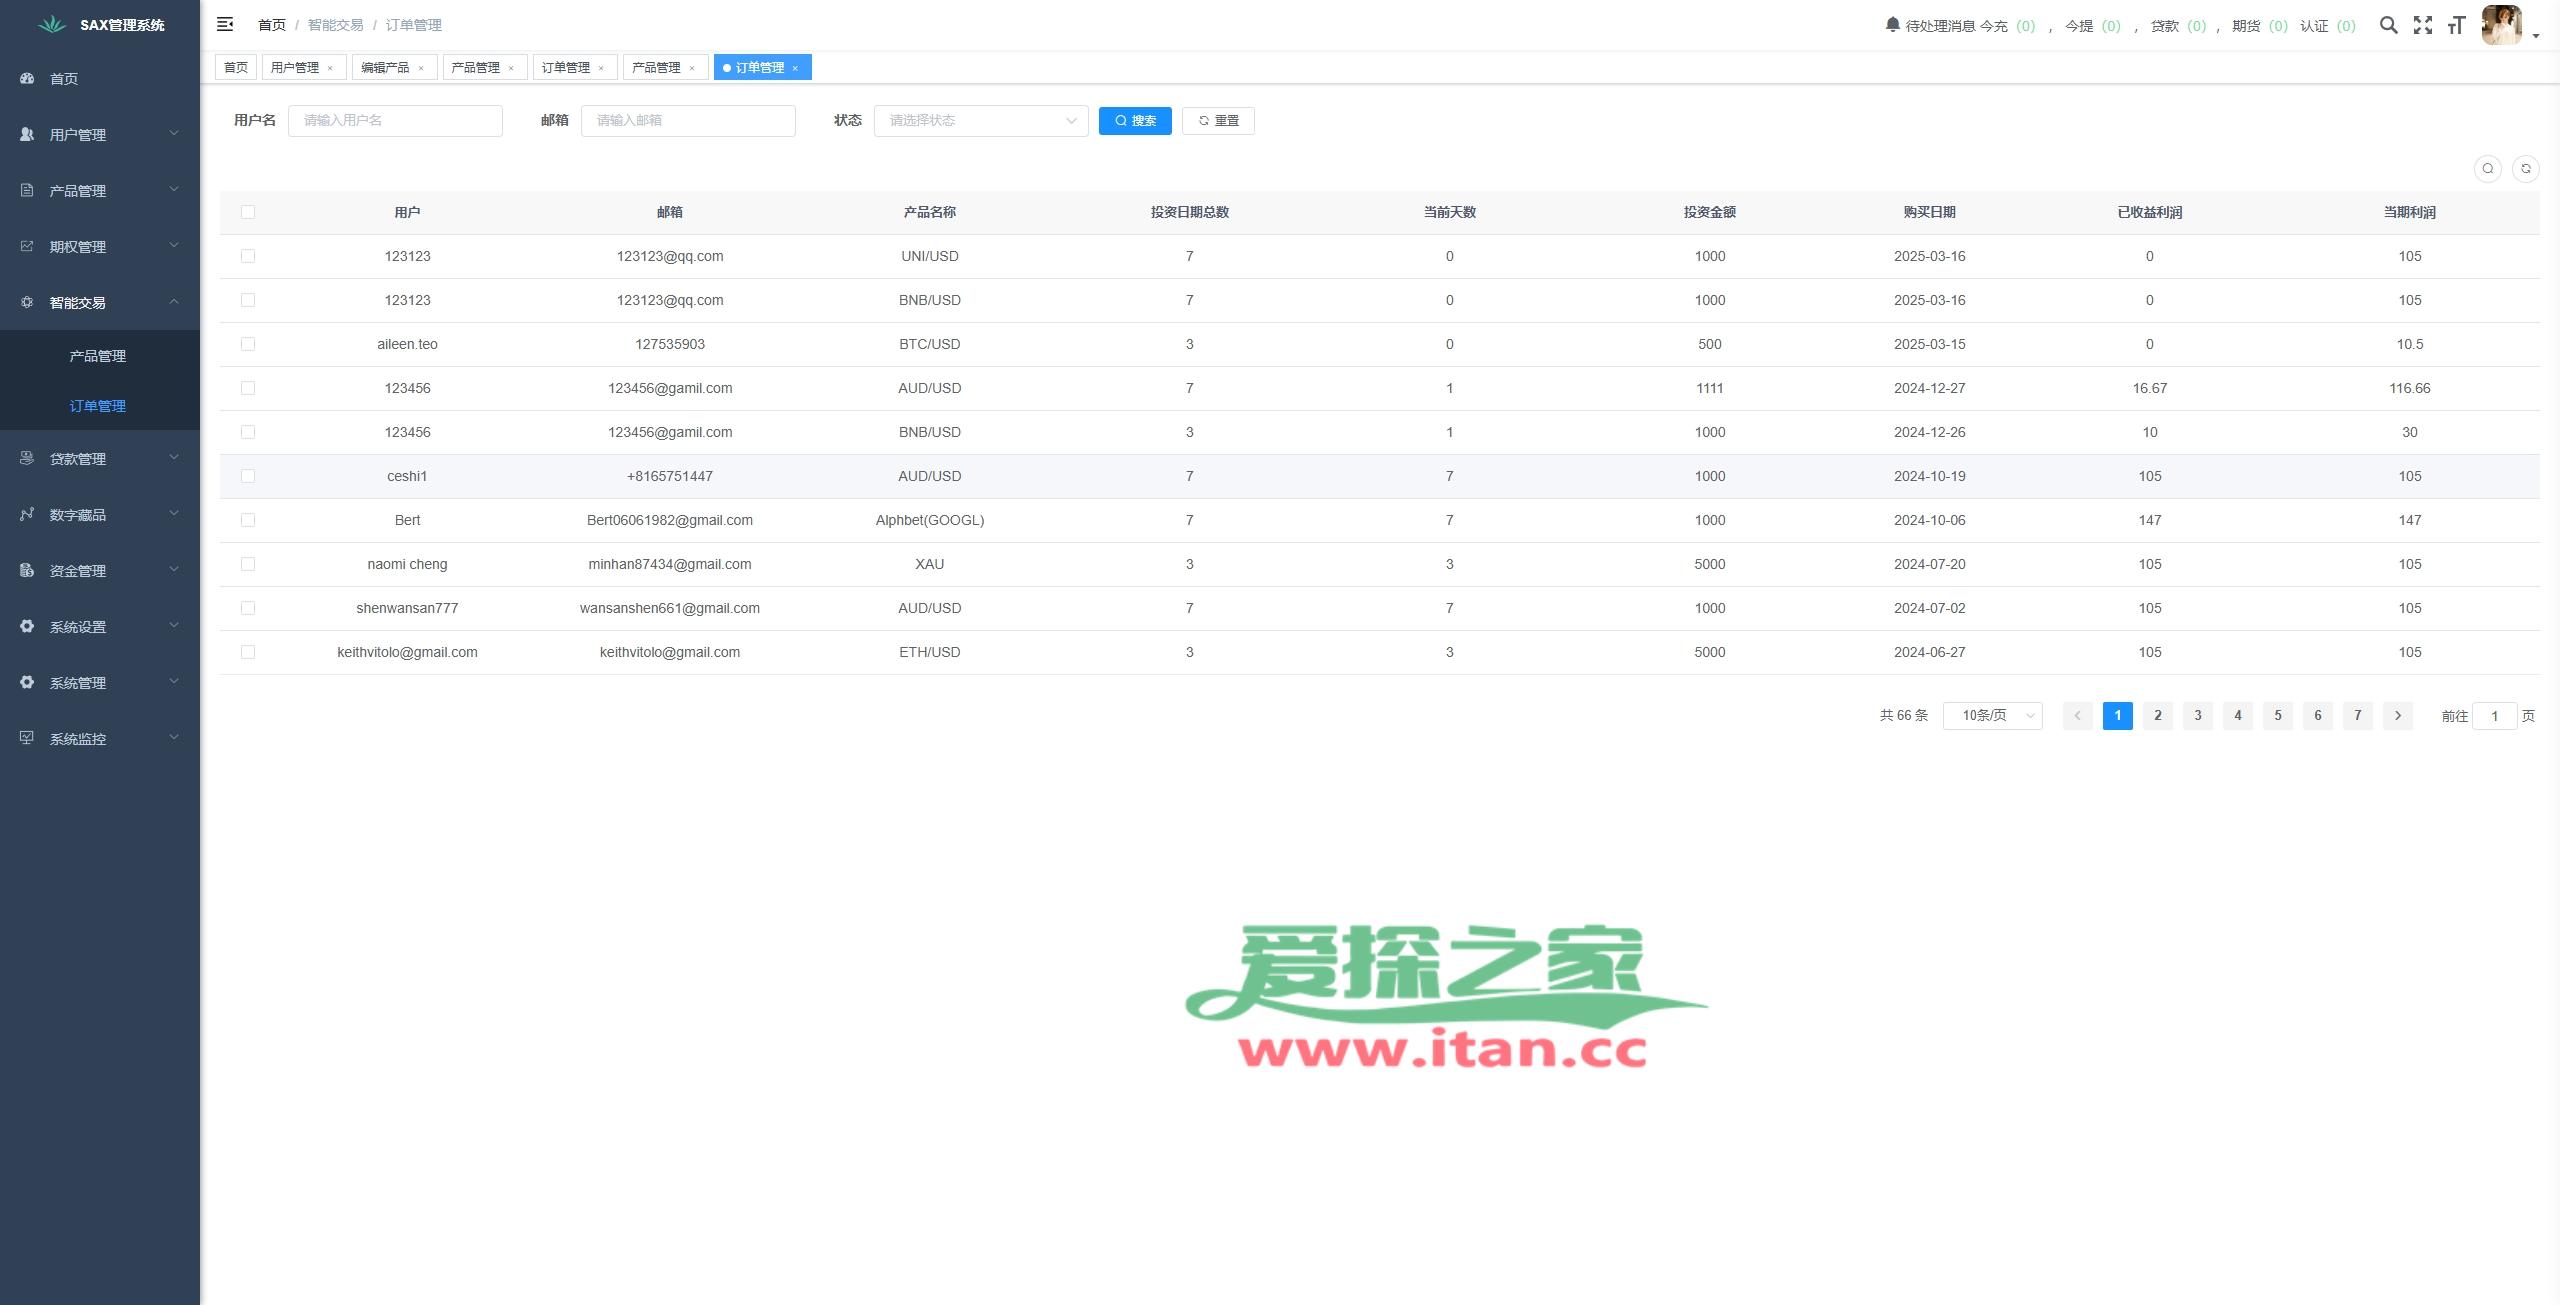Viewport: 2560px width, 1305px height.
Task: Click the pending messages bell icon
Action: [x=1892, y=24]
